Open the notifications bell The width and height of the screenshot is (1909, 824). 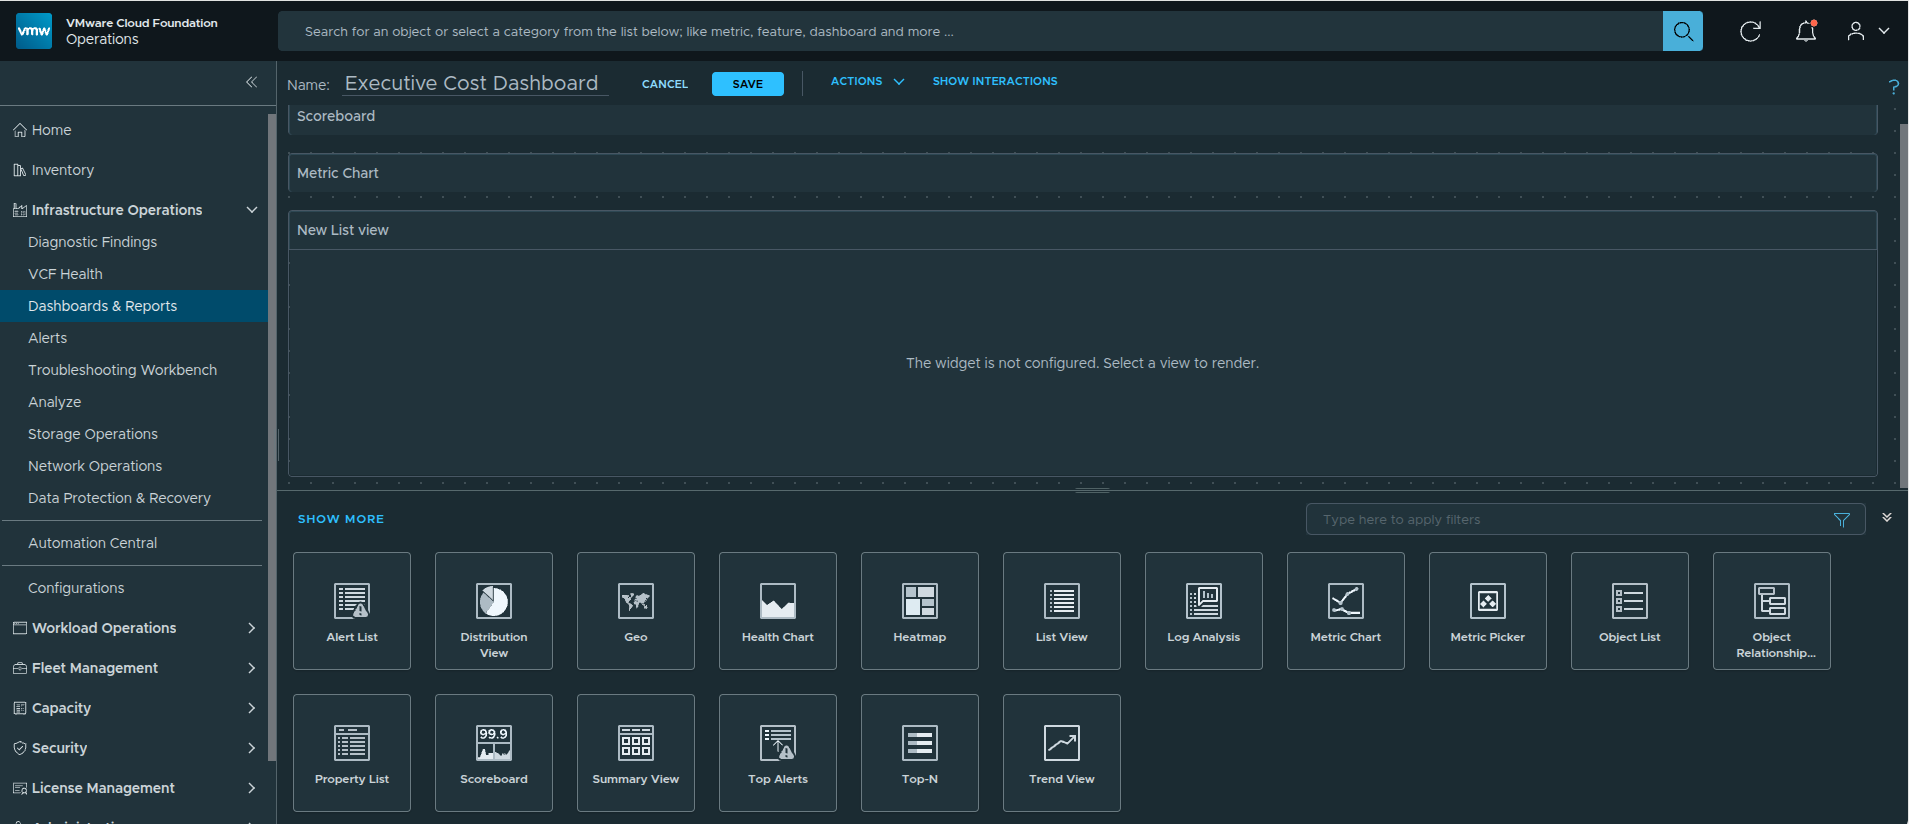click(x=1806, y=31)
